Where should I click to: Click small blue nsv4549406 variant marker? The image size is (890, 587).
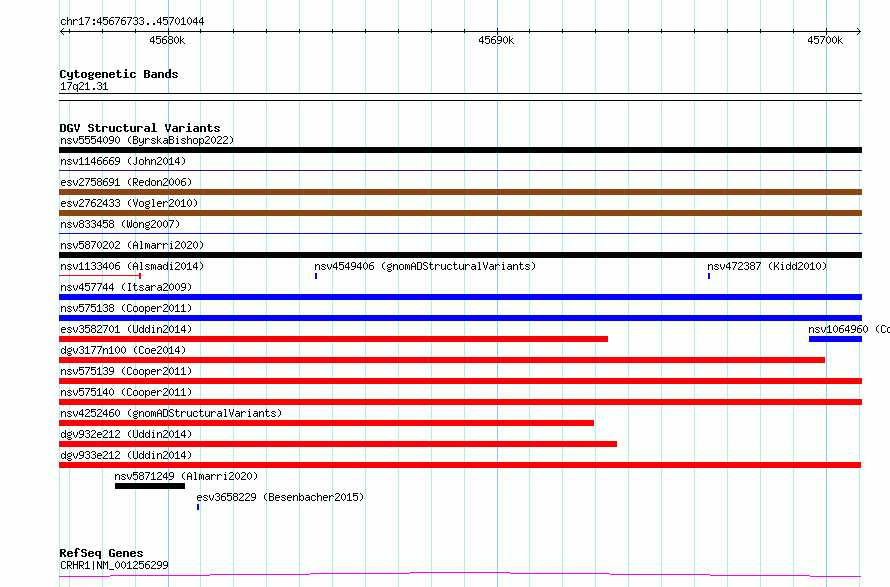(x=316, y=276)
